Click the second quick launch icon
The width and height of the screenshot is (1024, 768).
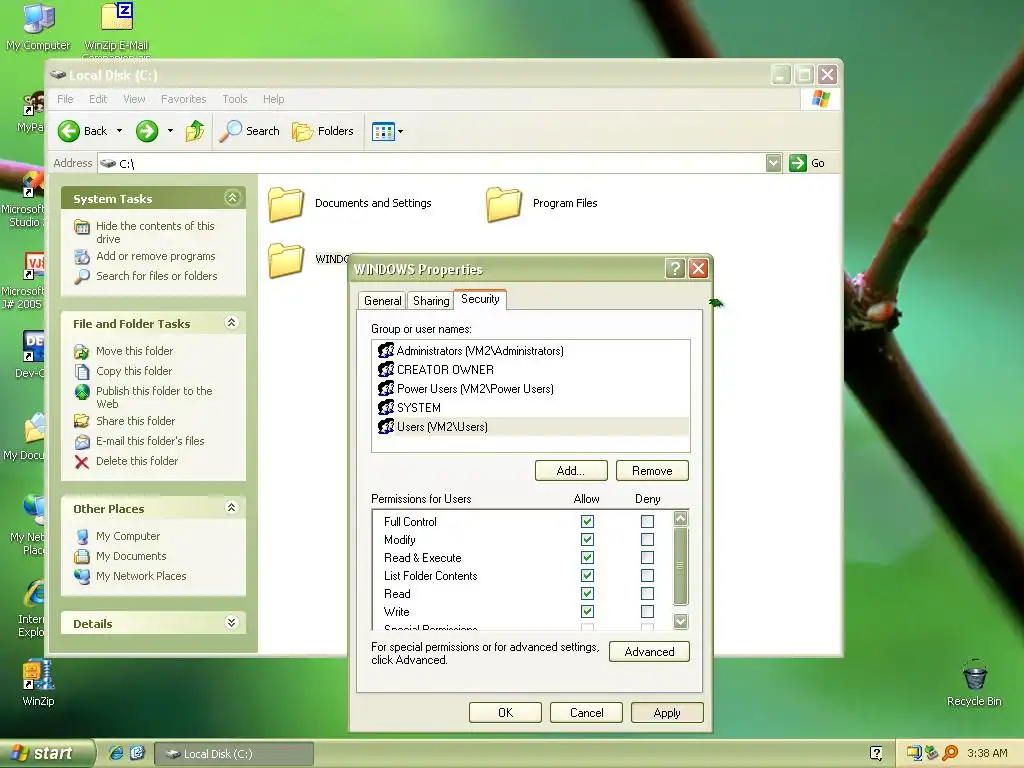[137, 753]
